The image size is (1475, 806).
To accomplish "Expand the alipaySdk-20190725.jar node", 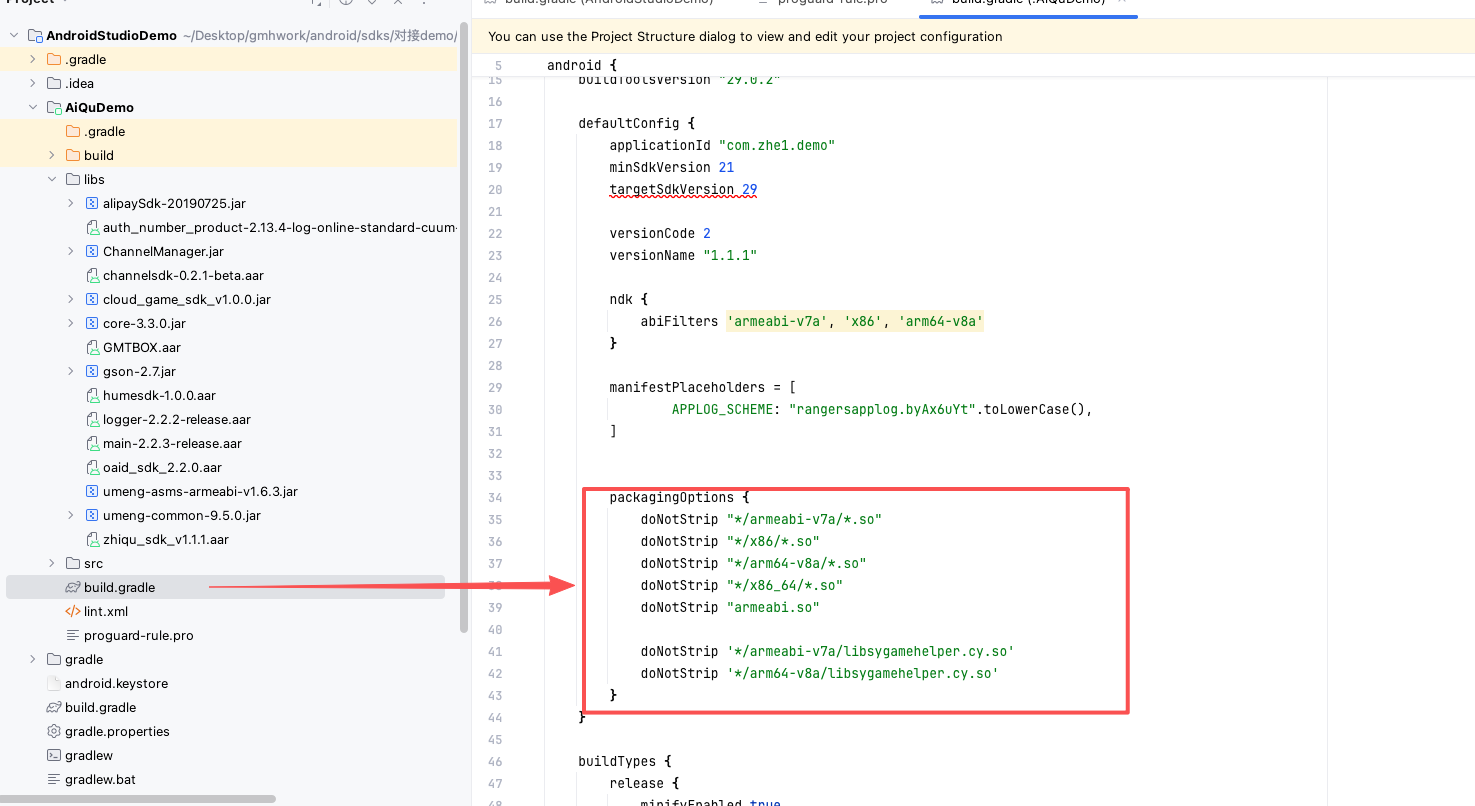I will pyautogui.click(x=71, y=203).
